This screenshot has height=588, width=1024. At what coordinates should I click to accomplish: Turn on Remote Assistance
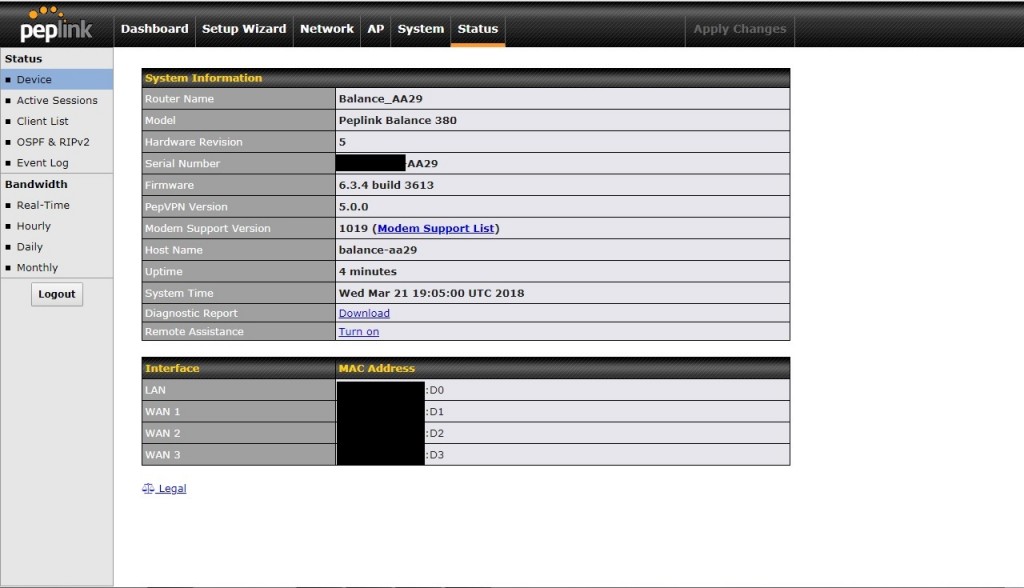click(x=359, y=331)
